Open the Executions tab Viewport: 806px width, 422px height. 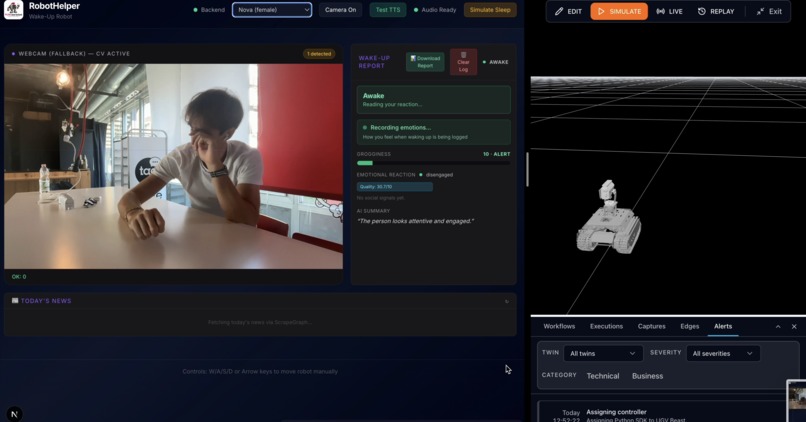pos(606,326)
